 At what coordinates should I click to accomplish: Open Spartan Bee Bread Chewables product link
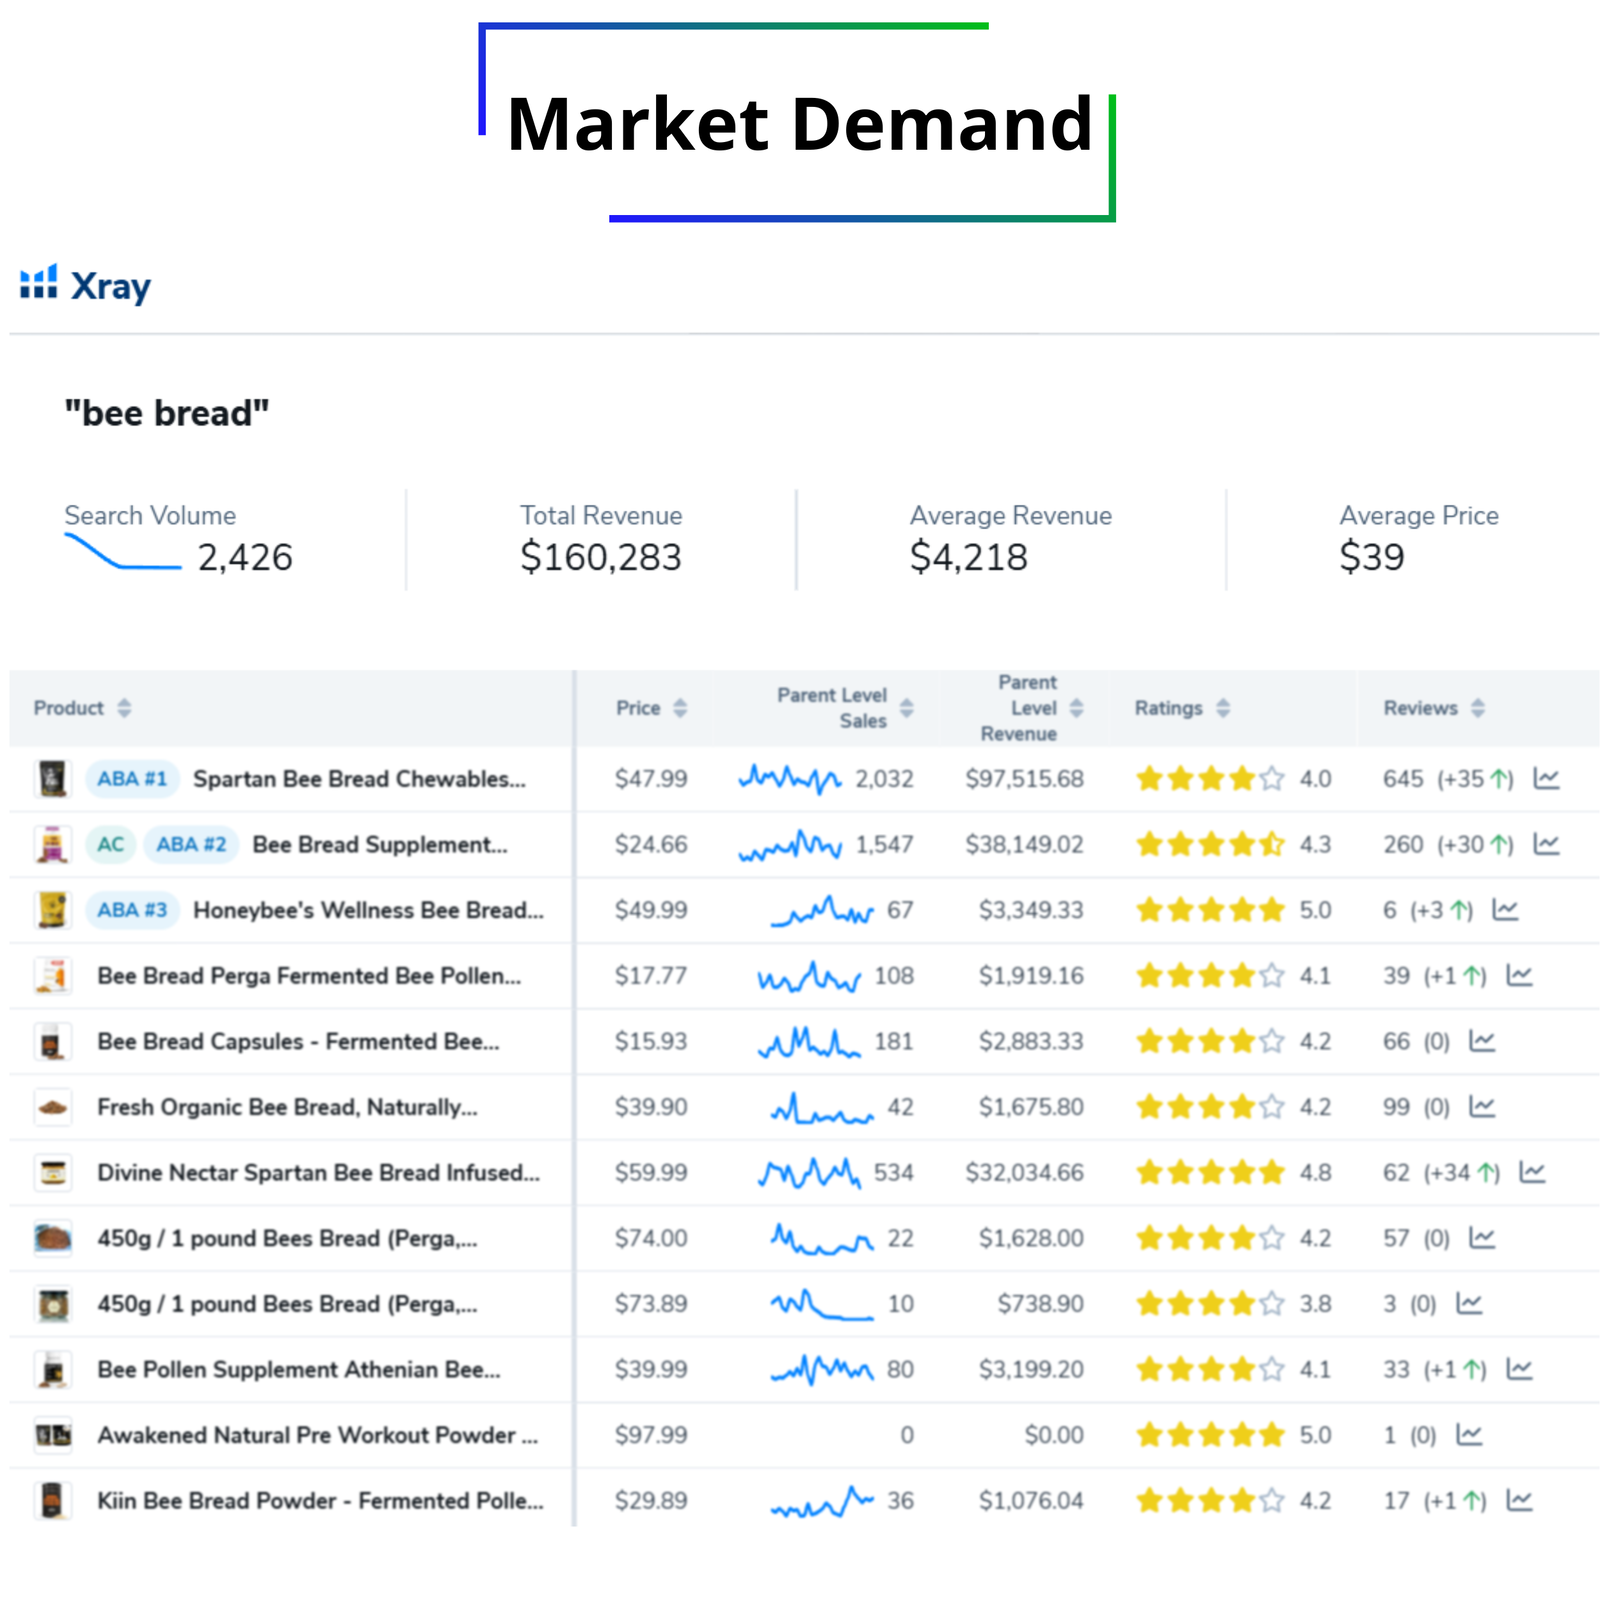[359, 778]
